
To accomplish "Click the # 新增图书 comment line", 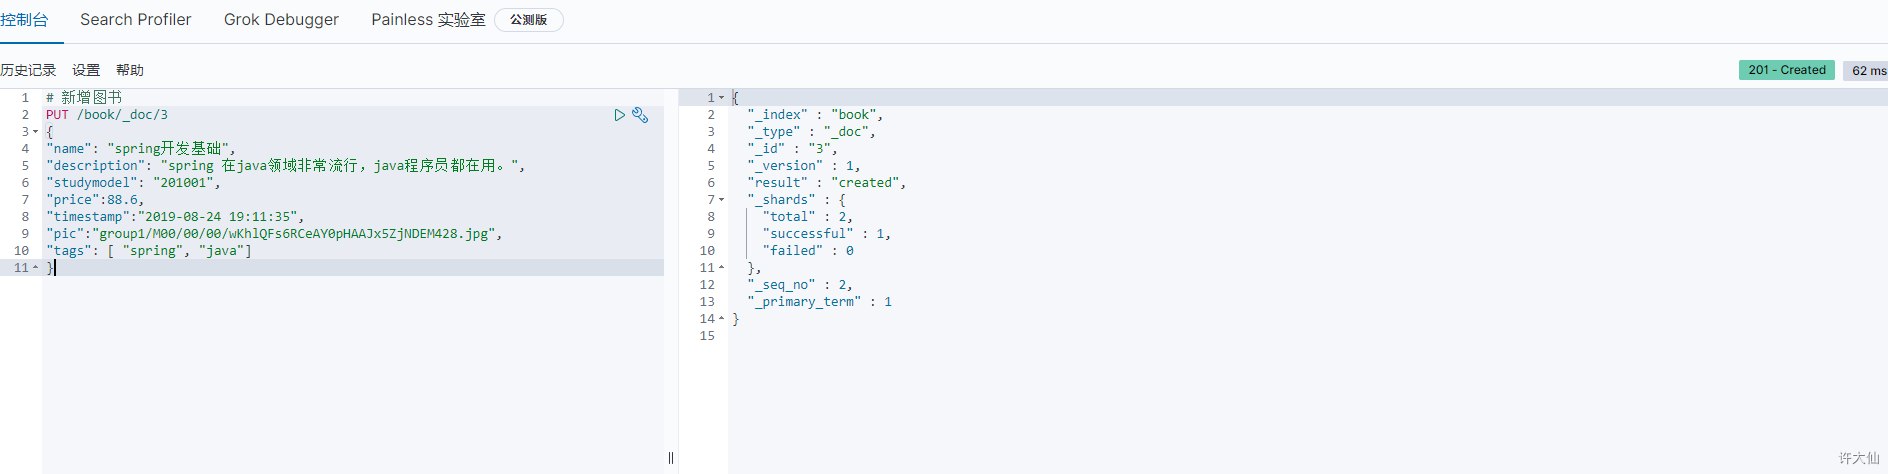I will [84, 98].
